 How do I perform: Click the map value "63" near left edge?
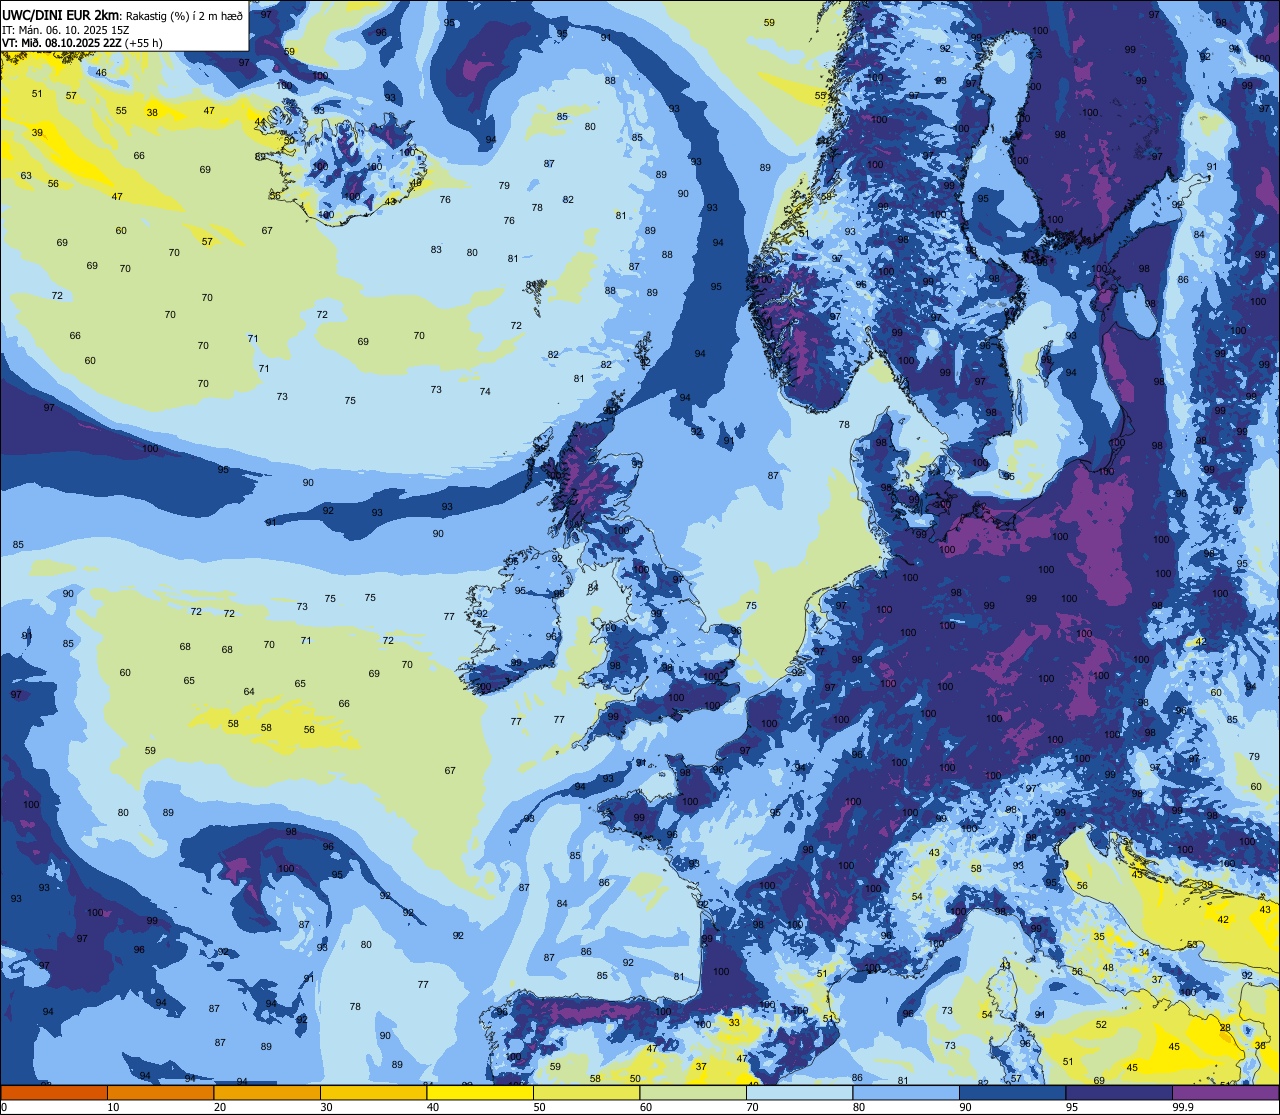pyautogui.click(x=26, y=176)
